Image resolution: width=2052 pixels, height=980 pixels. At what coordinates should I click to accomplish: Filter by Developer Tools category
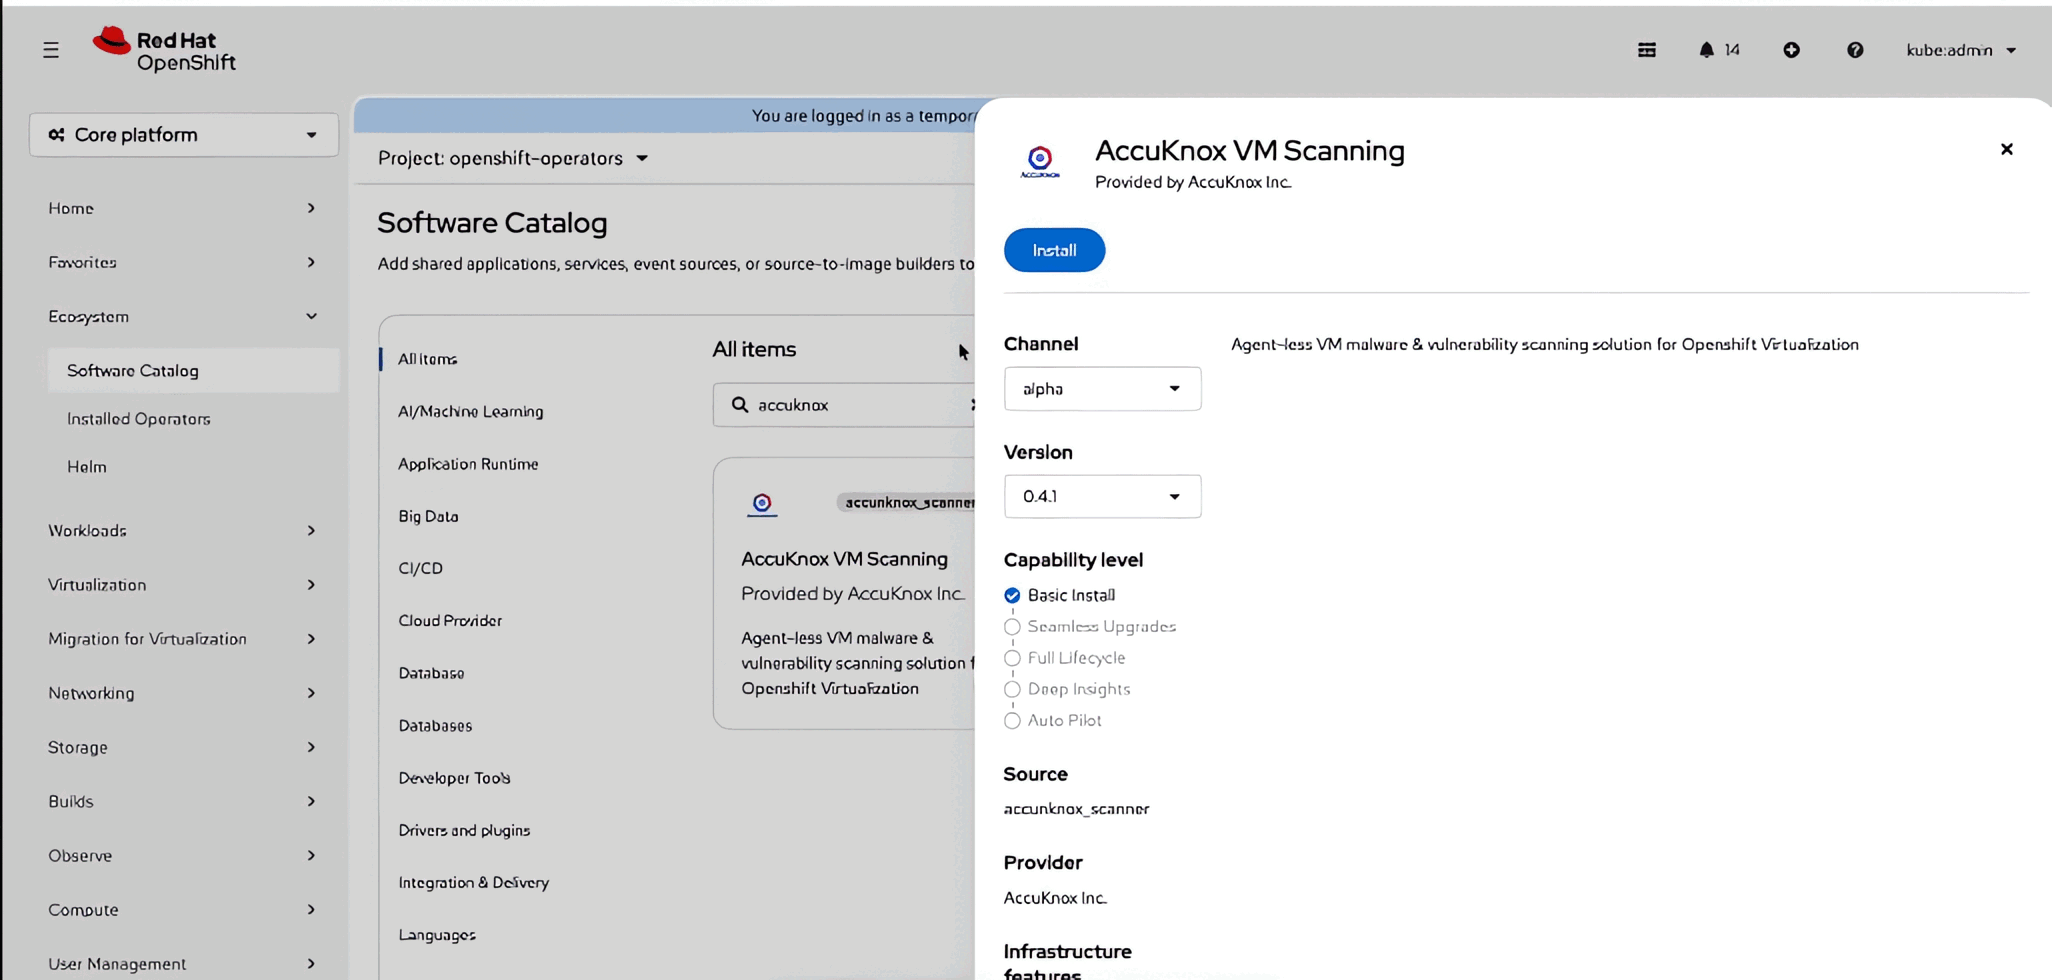(x=454, y=778)
